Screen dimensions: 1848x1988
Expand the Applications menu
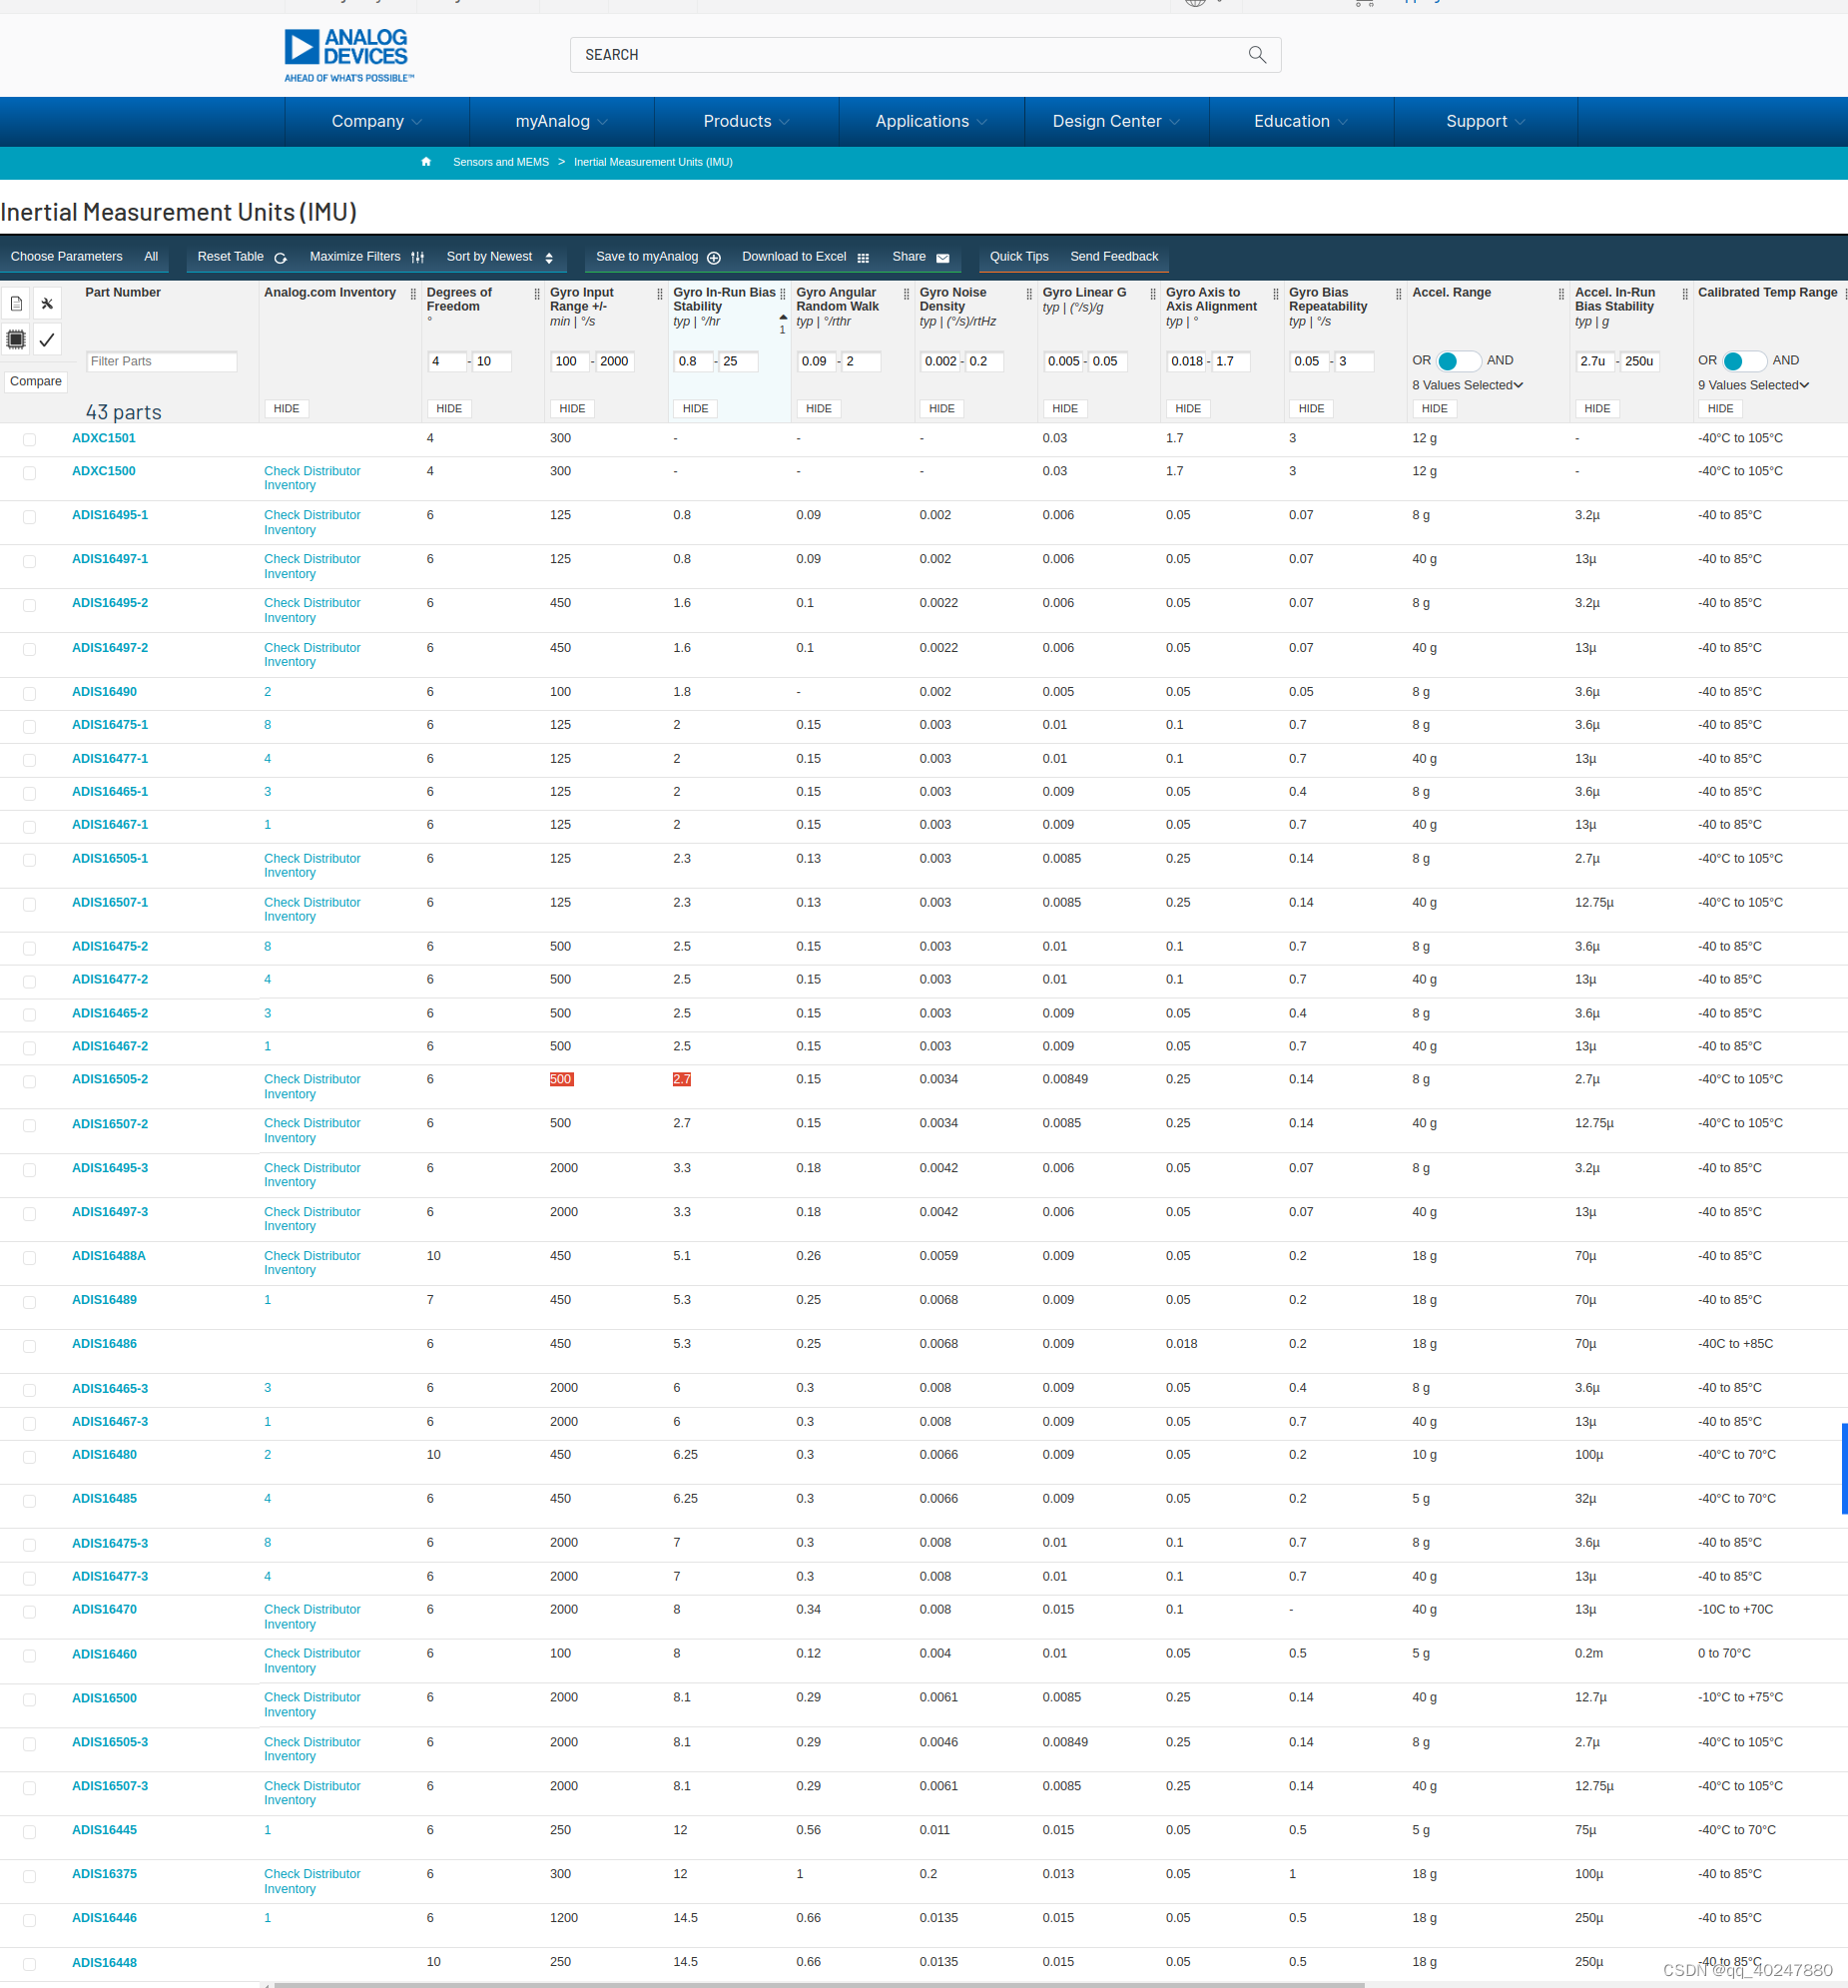932,121
